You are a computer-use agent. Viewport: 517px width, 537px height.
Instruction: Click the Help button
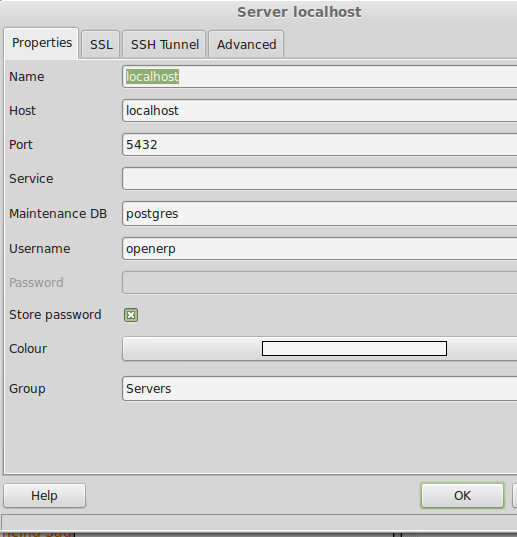45,496
